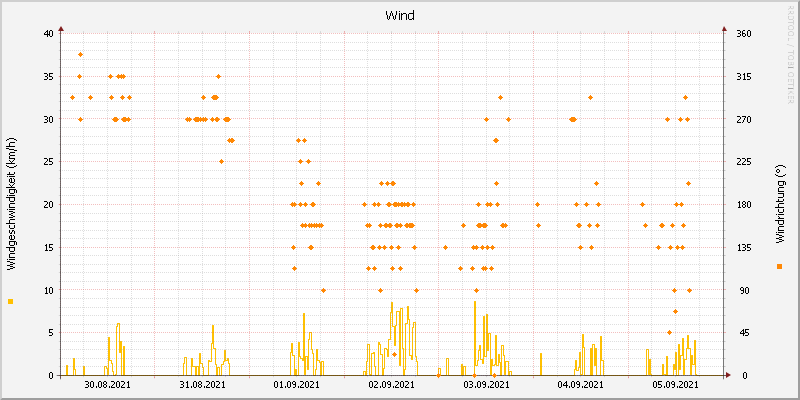The height and width of the screenshot is (400, 800).
Task: Click the chart title 'Wind'
Action: pyautogui.click(x=399, y=16)
